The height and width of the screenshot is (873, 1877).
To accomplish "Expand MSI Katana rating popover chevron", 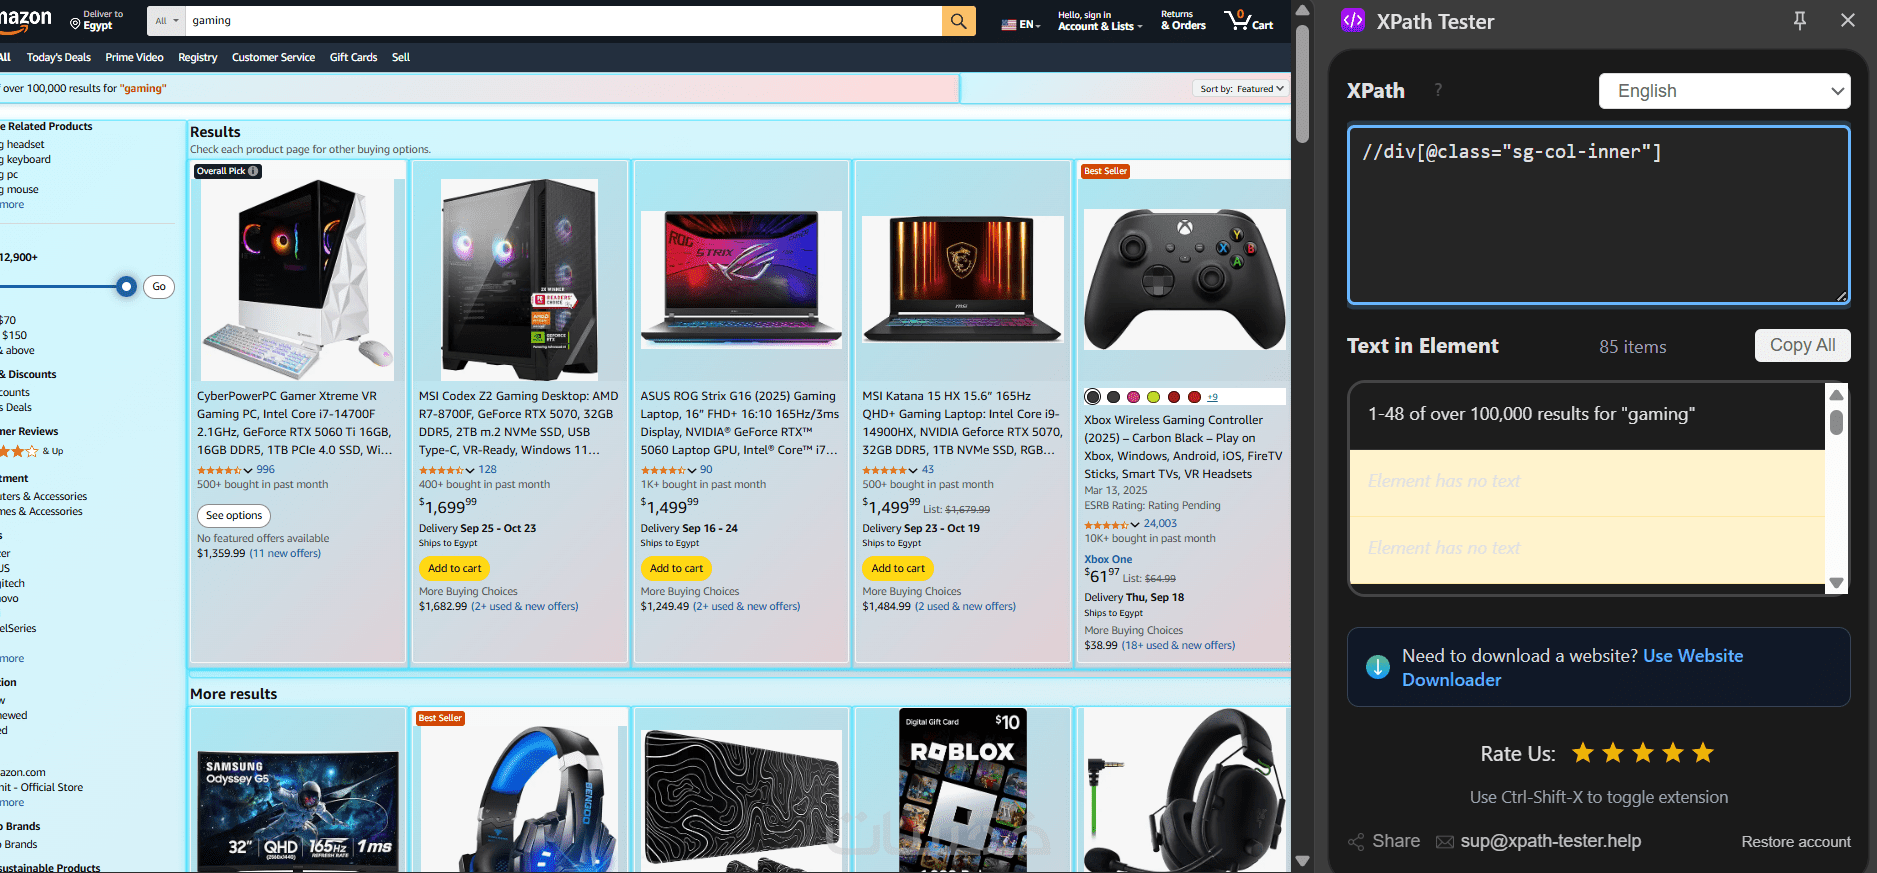I will pyautogui.click(x=913, y=470).
